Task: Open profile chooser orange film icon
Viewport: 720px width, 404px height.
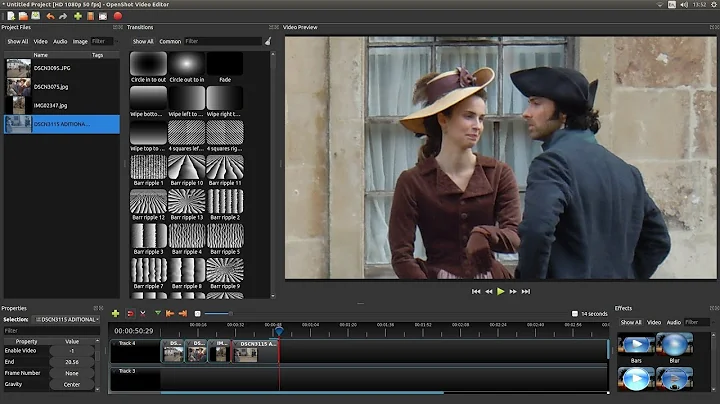Action: tap(90, 16)
